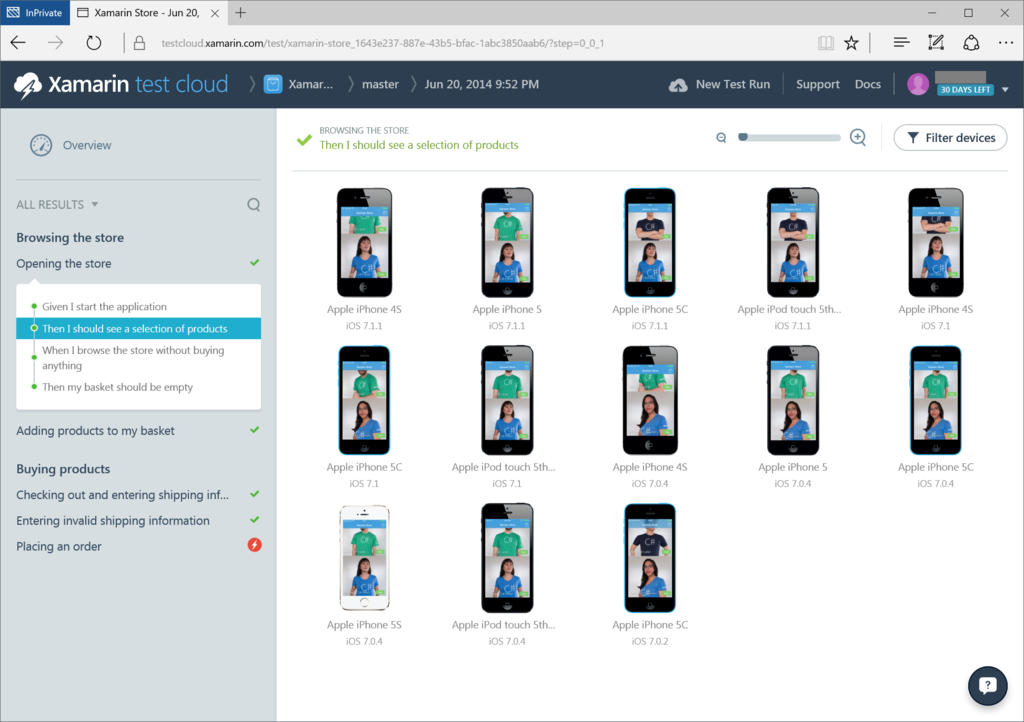This screenshot has width=1024, height=722.
Task: Expand Checking out and entering shipping info test
Action: [x=122, y=495]
